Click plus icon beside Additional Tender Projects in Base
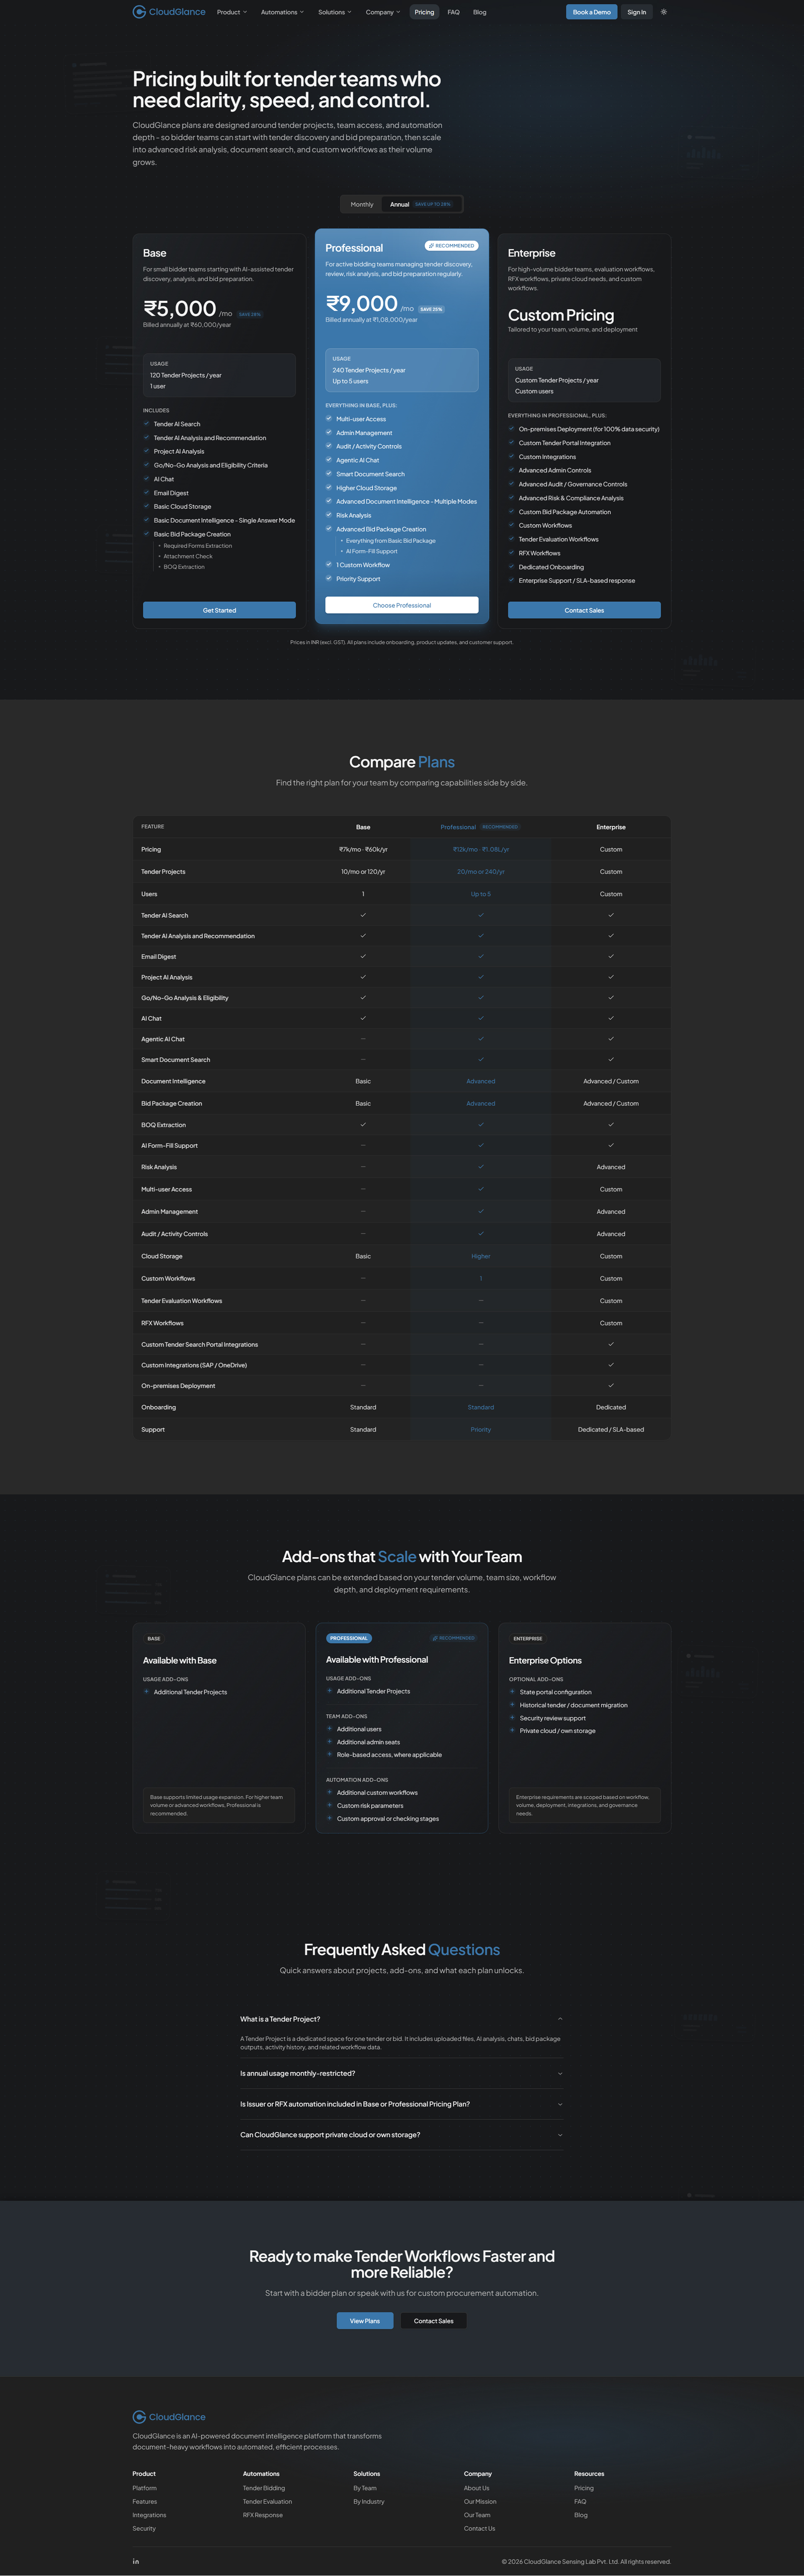804x2576 pixels. coord(146,1692)
